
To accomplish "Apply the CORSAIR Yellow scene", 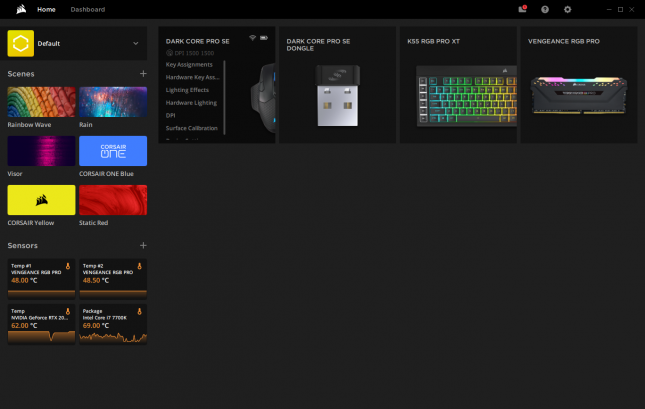I will [41, 200].
